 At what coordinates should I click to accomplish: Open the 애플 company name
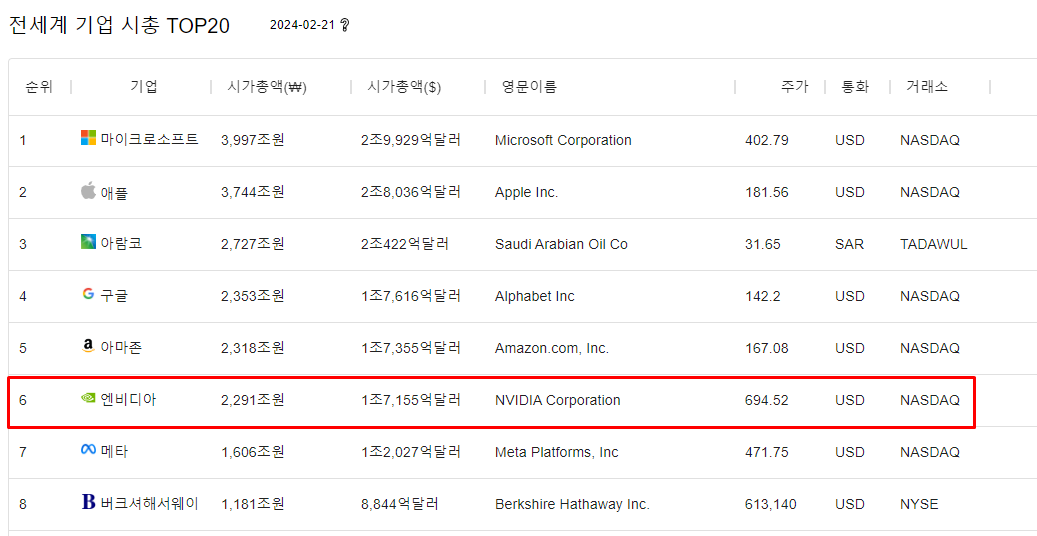pos(114,193)
